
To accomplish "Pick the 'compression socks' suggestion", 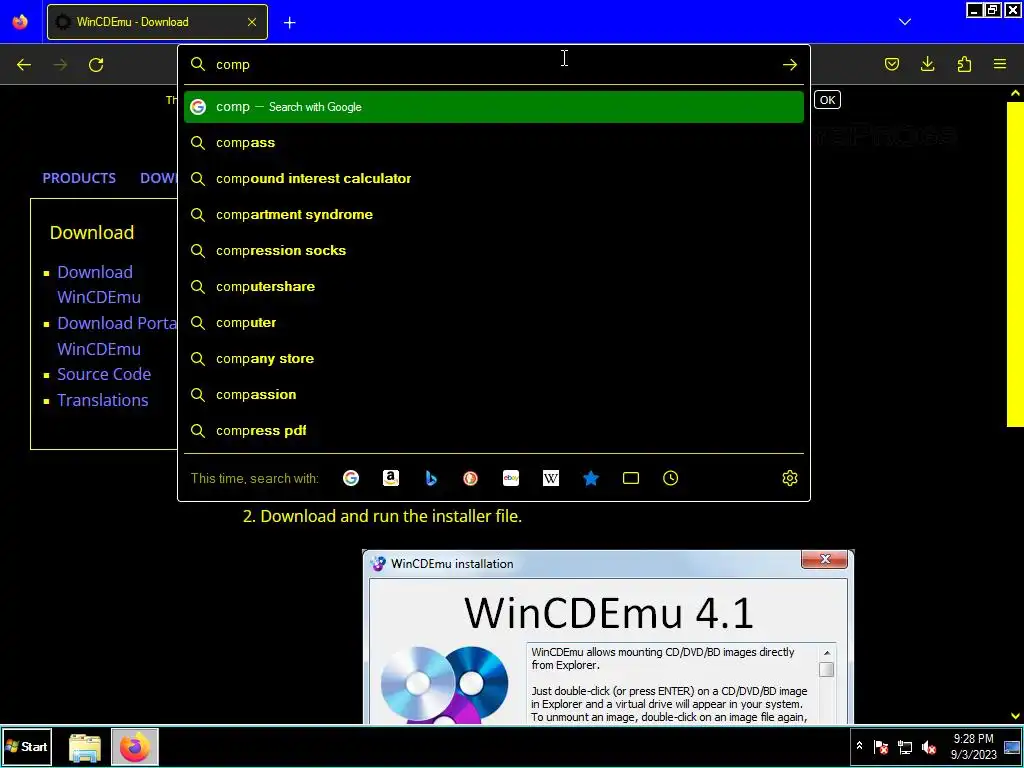I will click(x=494, y=250).
